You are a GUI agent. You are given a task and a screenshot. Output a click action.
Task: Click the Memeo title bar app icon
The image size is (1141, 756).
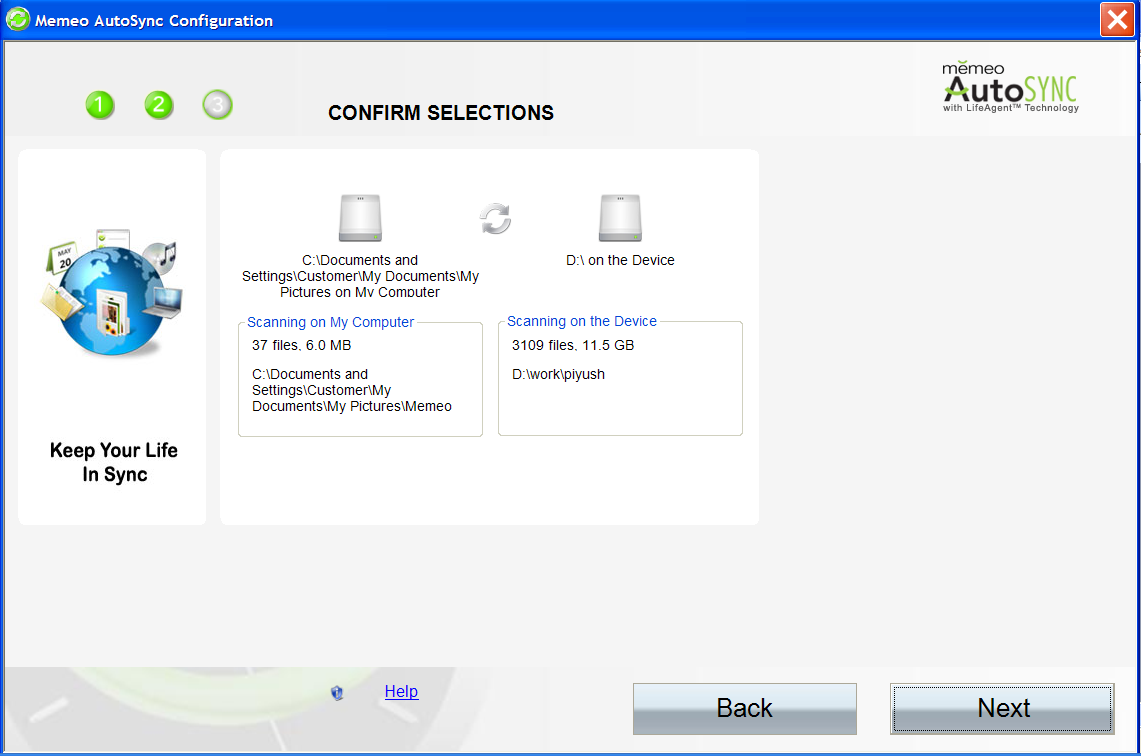point(17,20)
